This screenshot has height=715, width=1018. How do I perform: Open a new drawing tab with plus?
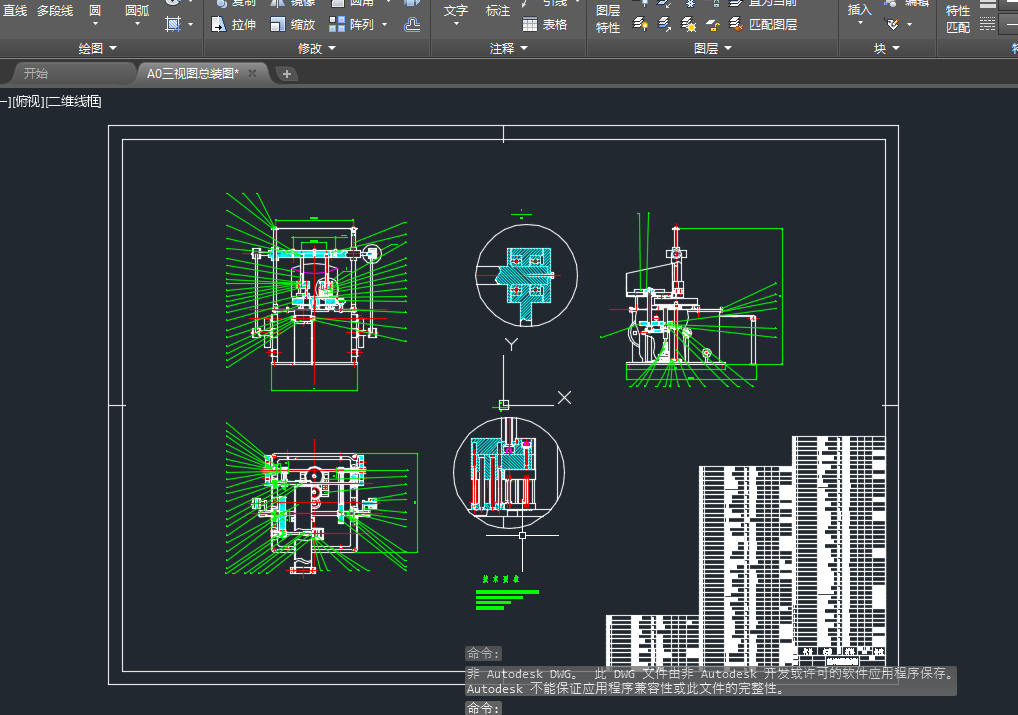point(285,73)
